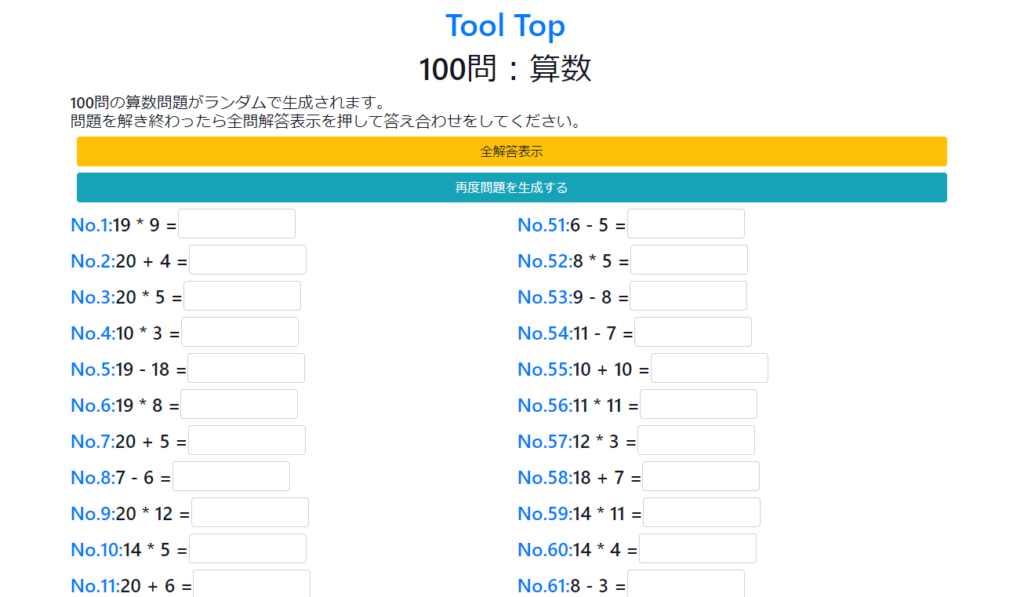Focus the No.54 11 - 7 answer field
The height and width of the screenshot is (597, 1024).
pyautogui.click(x=693, y=332)
